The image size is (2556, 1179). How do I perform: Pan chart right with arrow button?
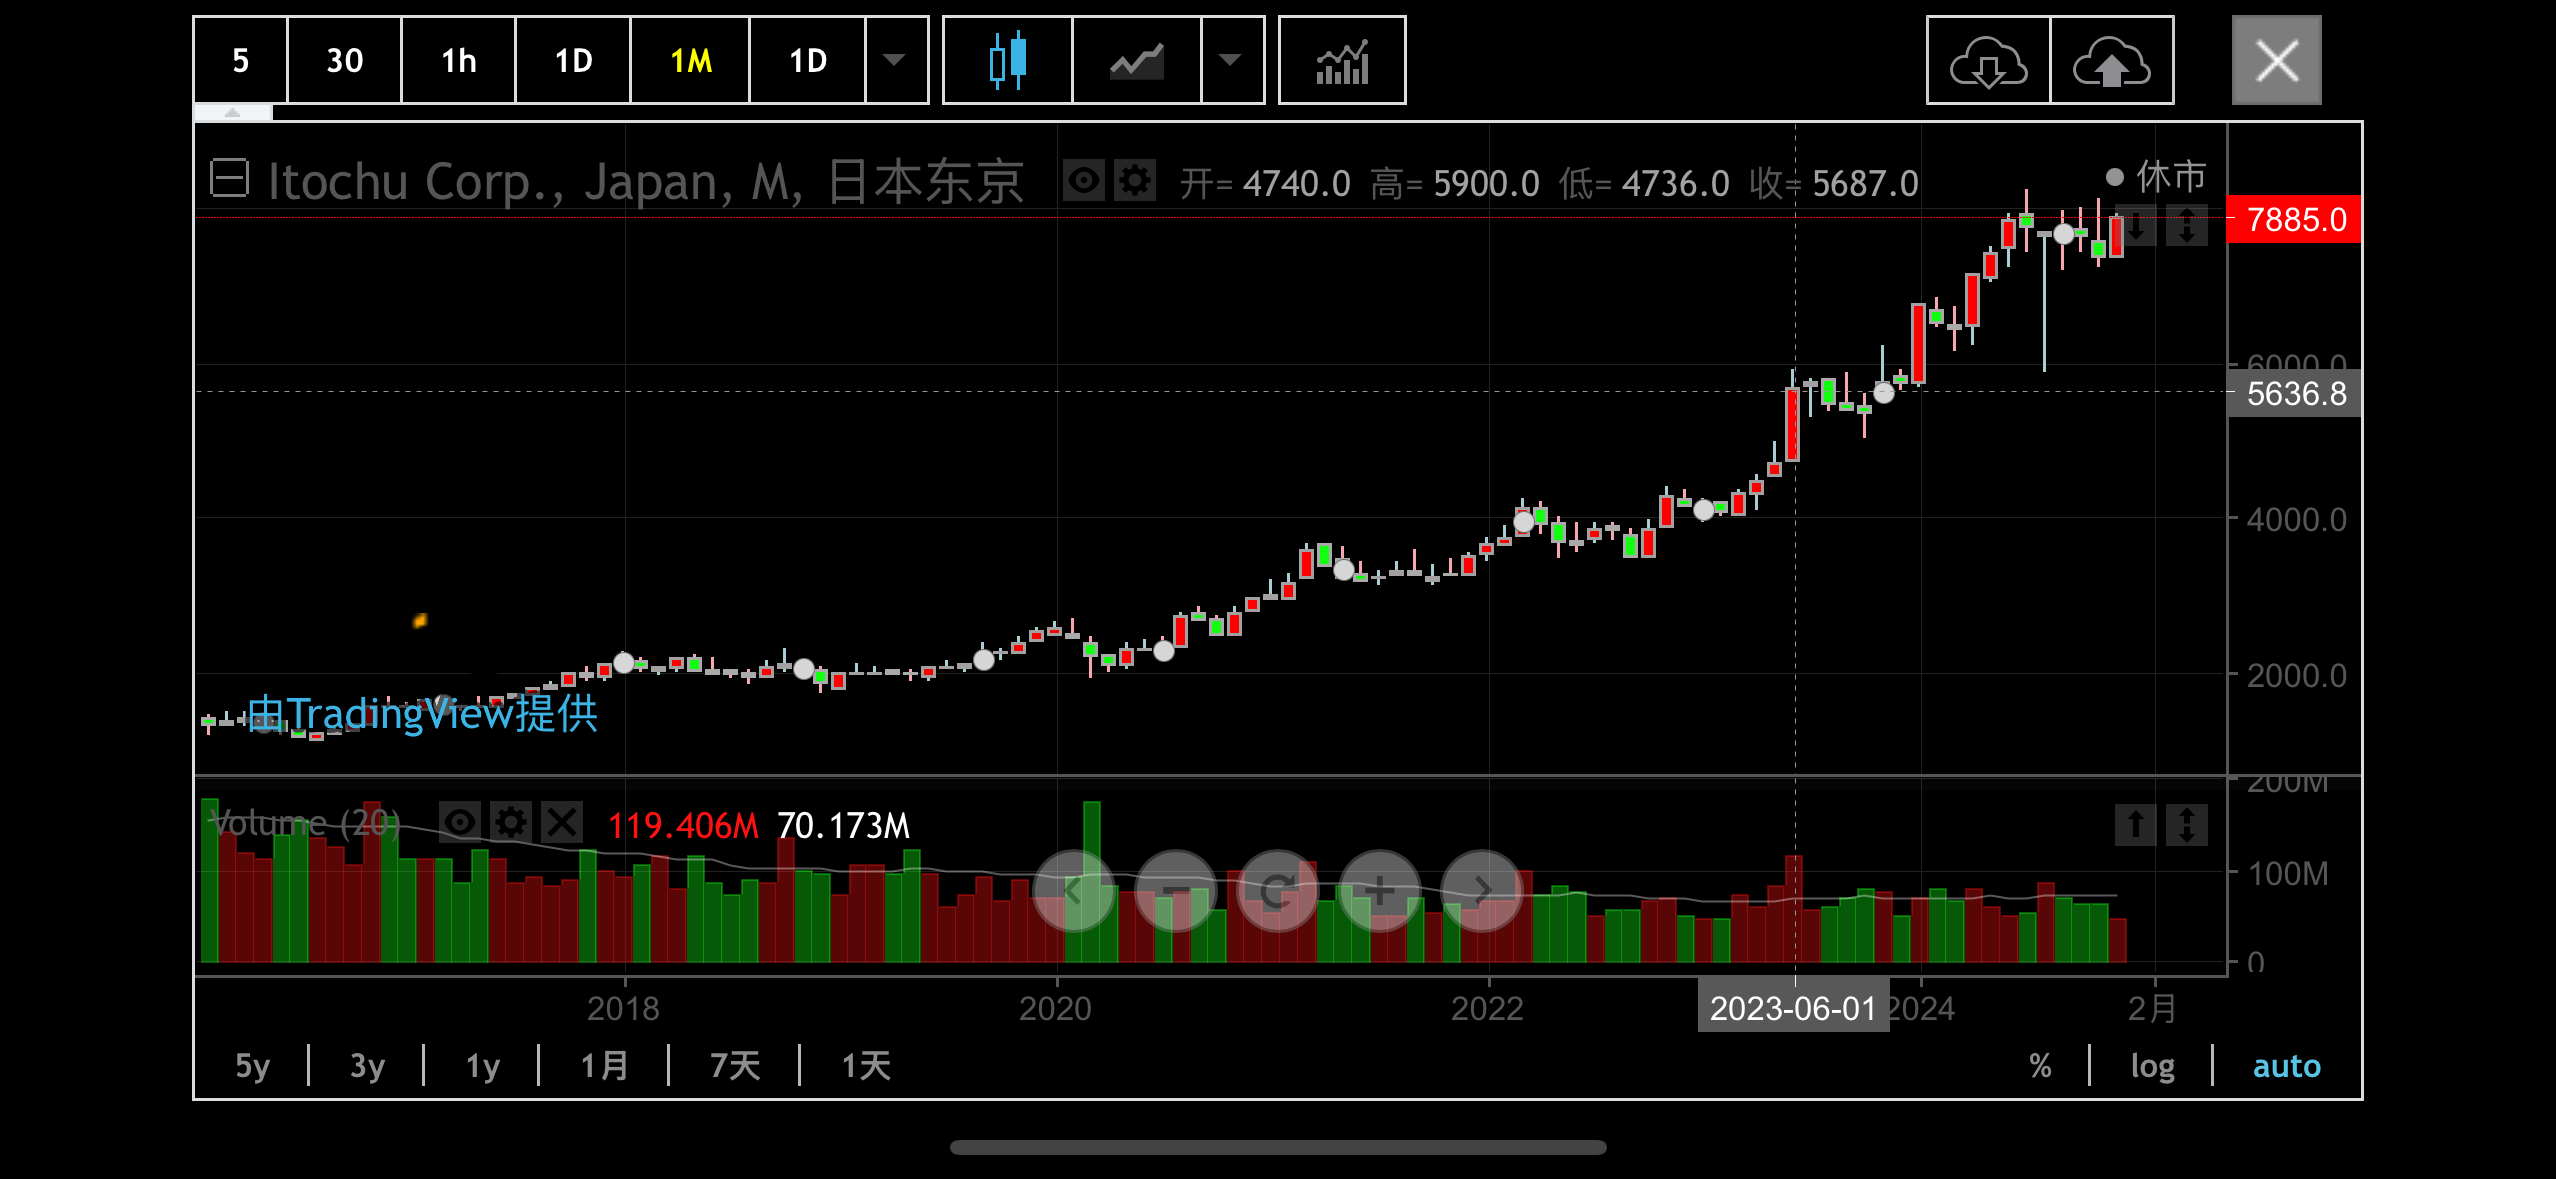[1482, 890]
